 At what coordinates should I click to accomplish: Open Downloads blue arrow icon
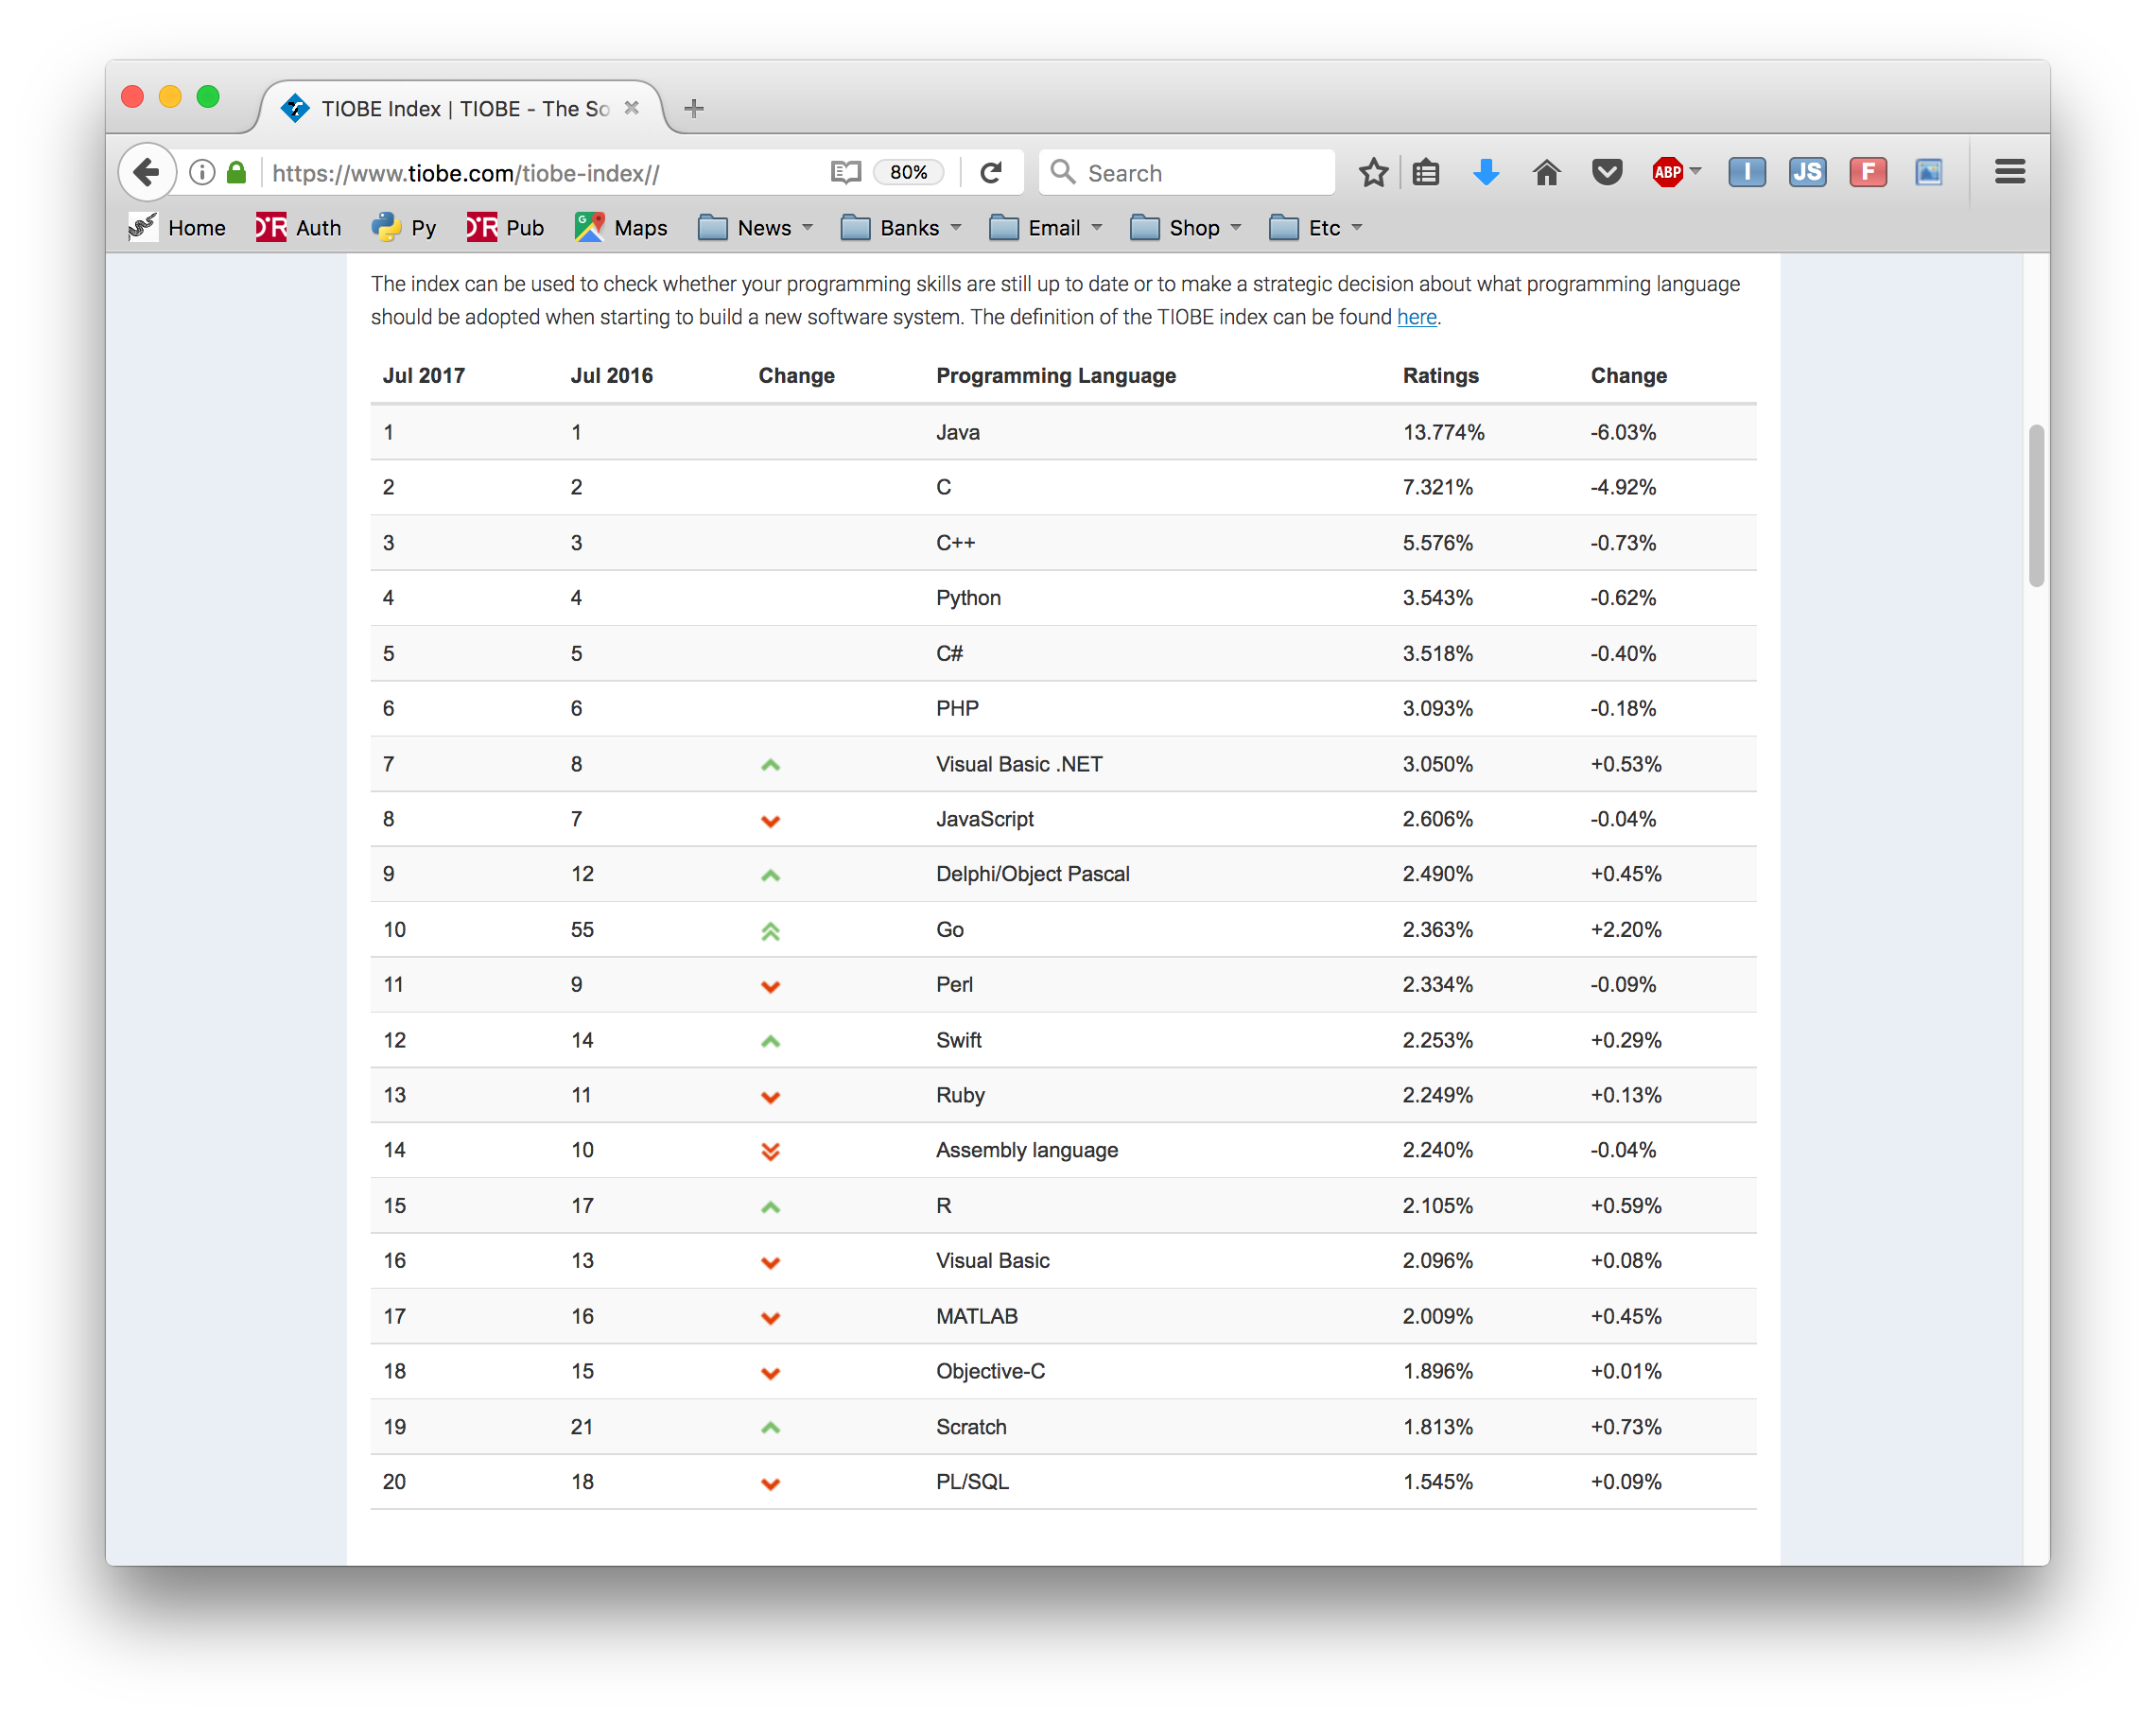pos(1486,173)
